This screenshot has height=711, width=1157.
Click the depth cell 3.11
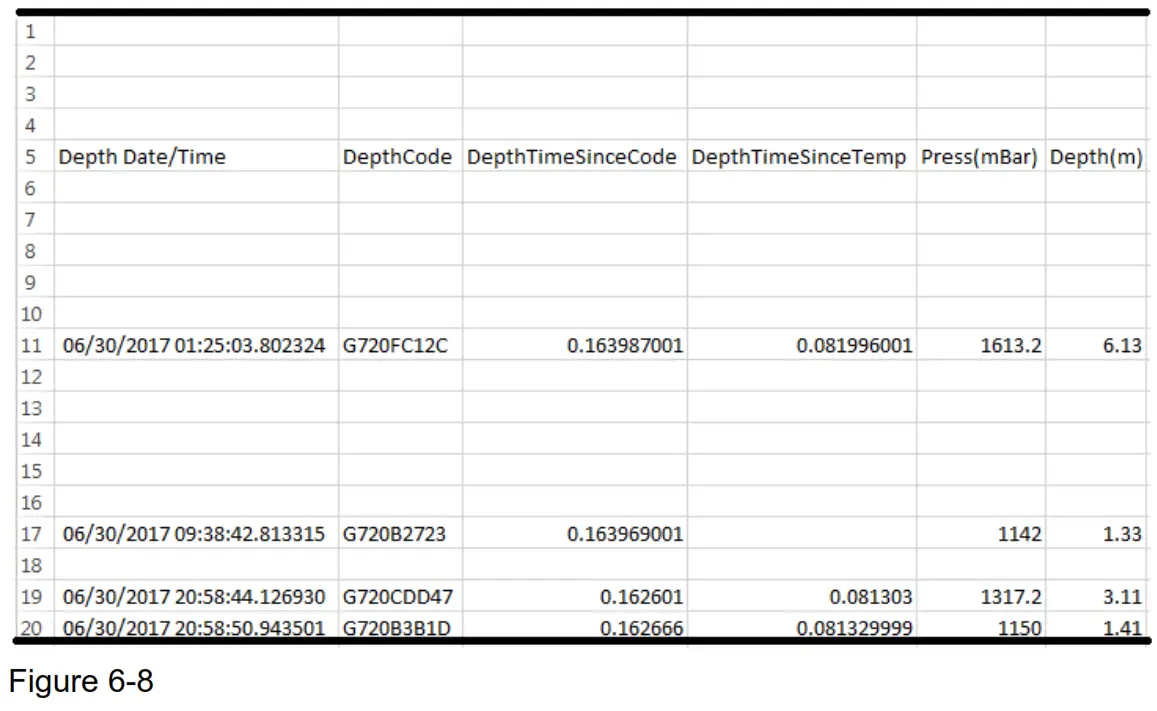[x=1096, y=596]
